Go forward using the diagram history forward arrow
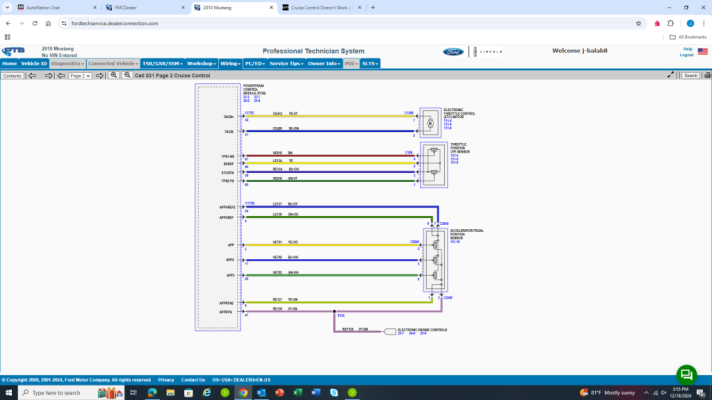The image size is (712, 400). tap(48, 76)
